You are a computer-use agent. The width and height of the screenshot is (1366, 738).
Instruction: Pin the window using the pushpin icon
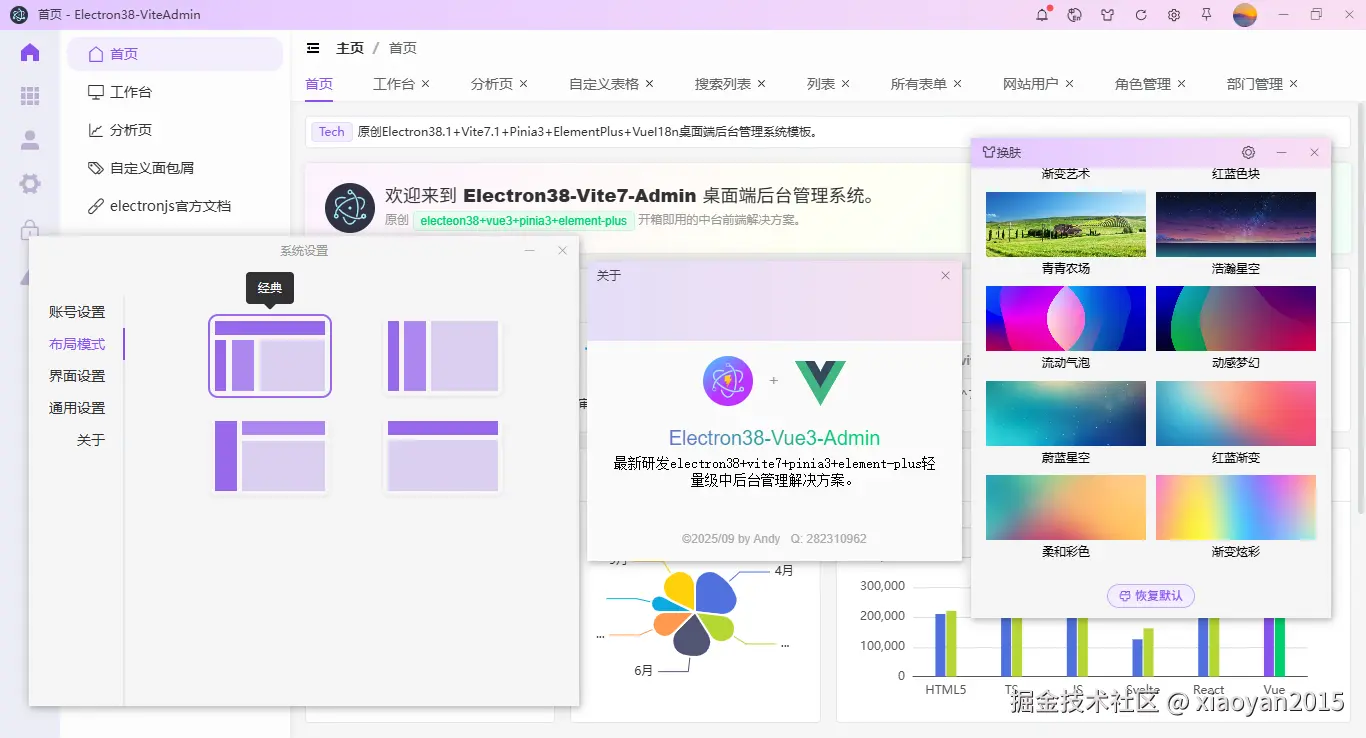(x=1207, y=14)
